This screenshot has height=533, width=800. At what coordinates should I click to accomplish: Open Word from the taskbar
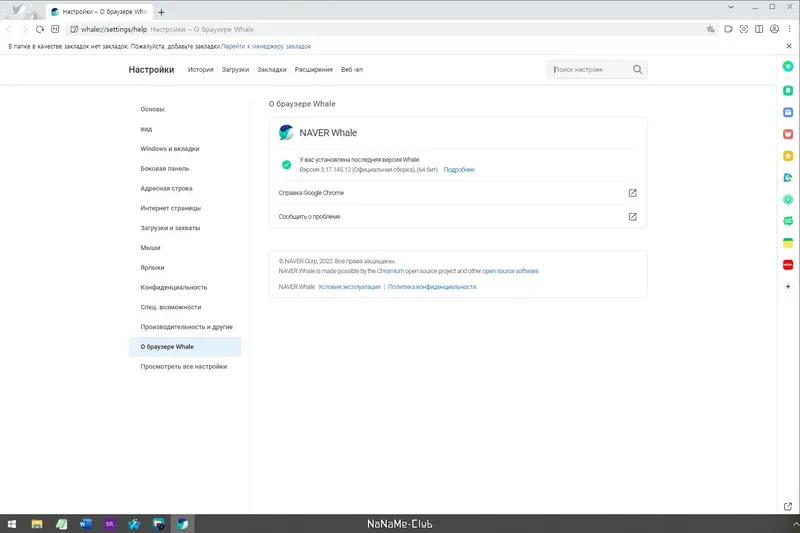[x=86, y=524]
